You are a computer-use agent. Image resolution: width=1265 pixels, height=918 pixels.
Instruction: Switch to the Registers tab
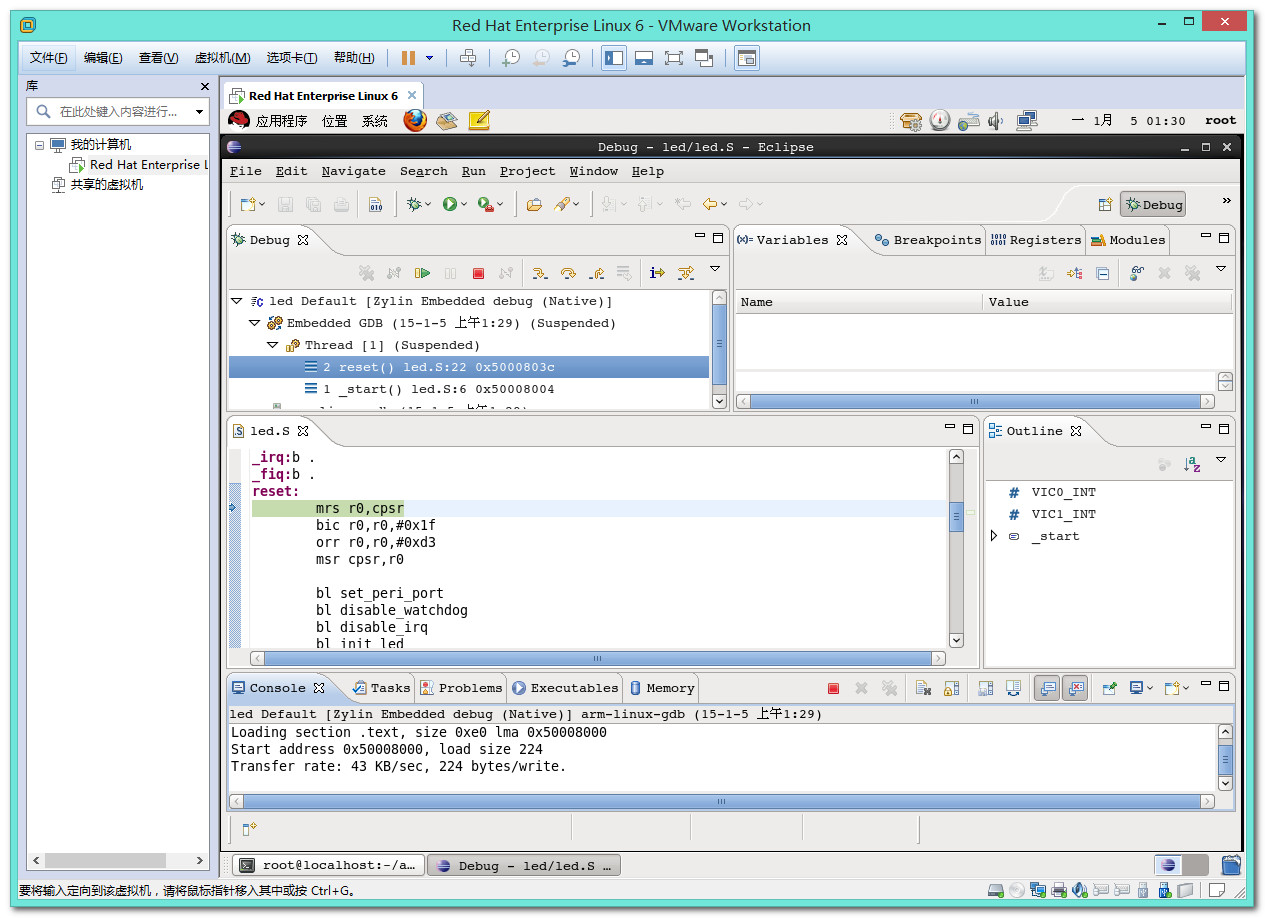[1036, 240]
